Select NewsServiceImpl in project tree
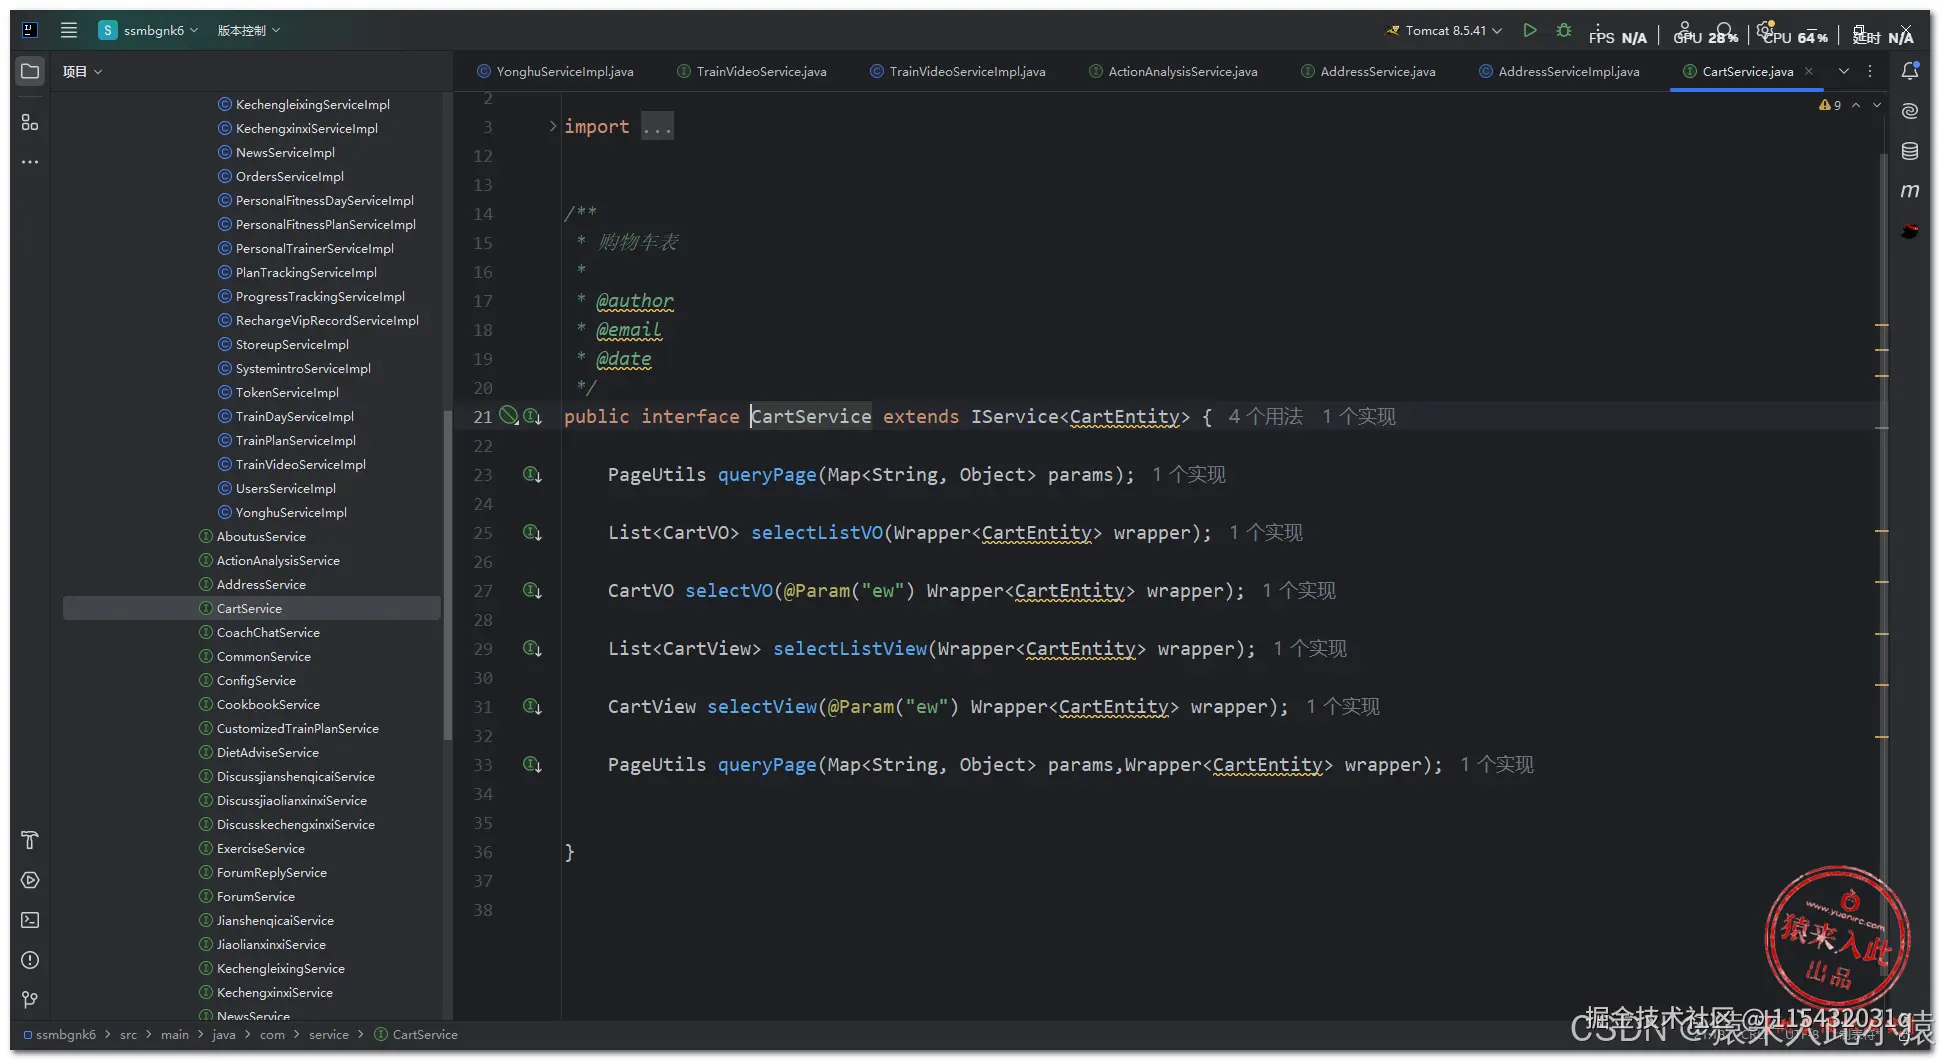Viewport: 1941px width, 1061px height. click(x=285, y=152)
